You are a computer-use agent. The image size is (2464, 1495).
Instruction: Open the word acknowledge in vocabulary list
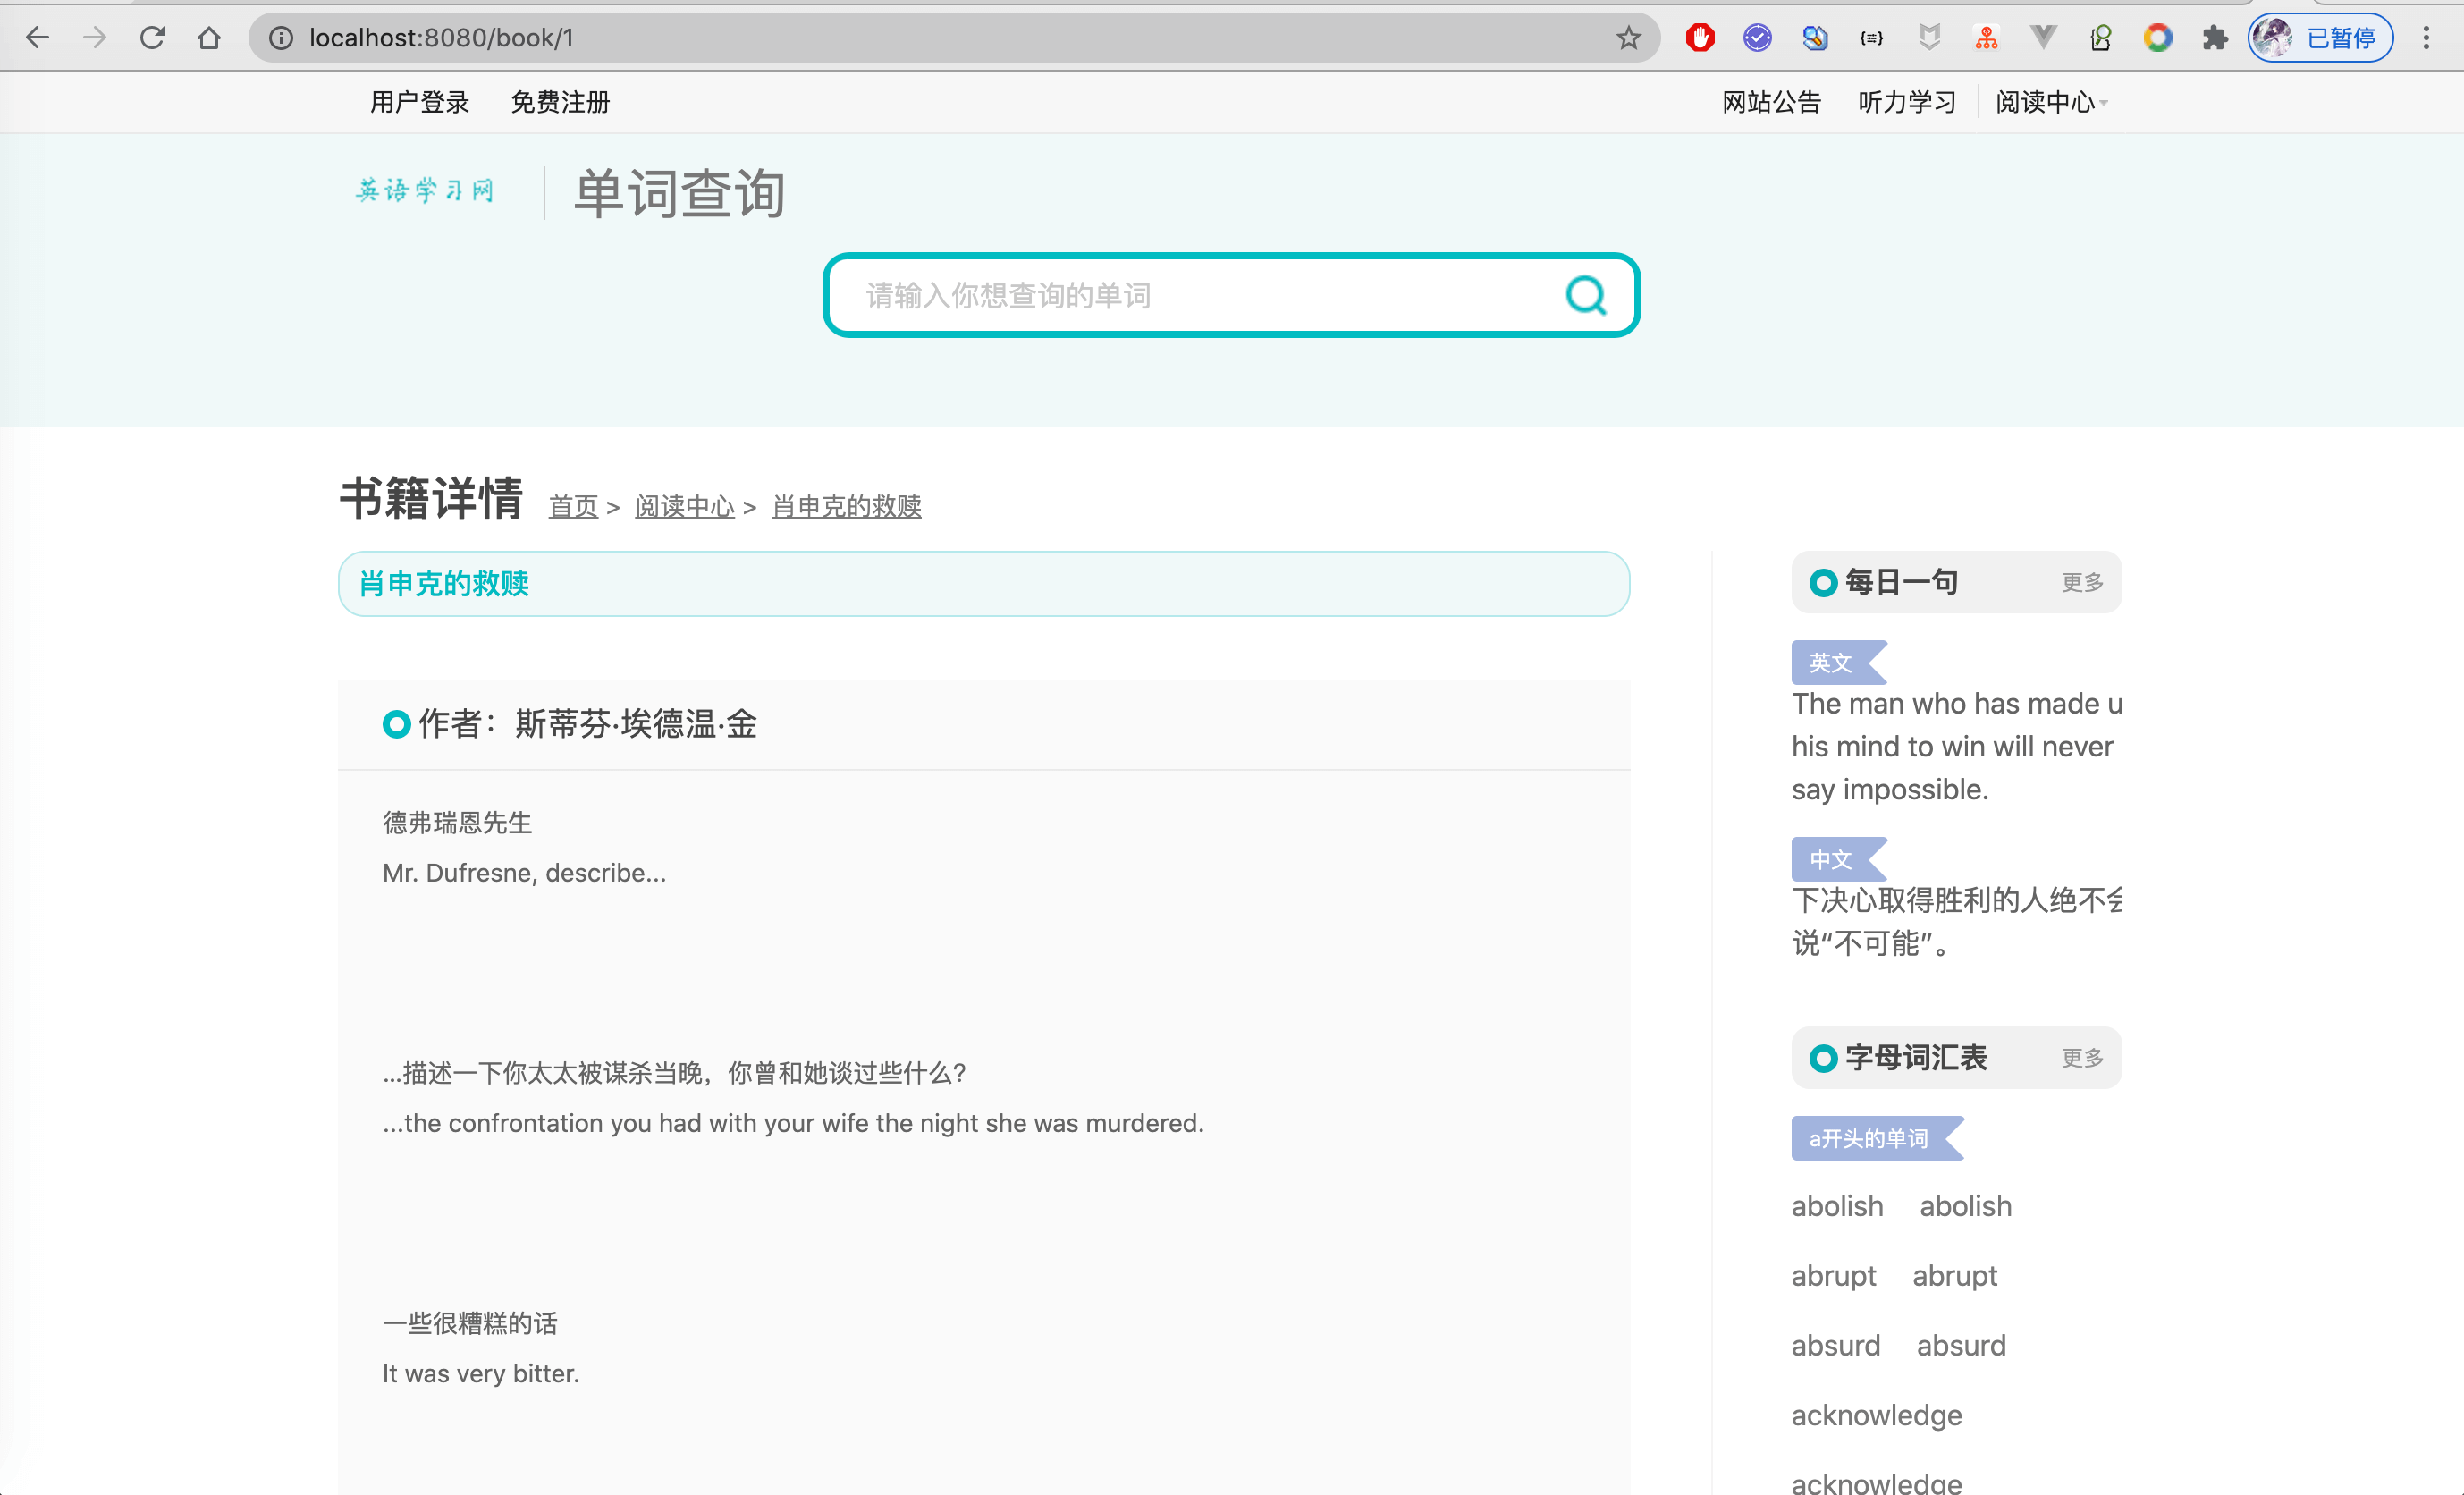point(1876,1415)
